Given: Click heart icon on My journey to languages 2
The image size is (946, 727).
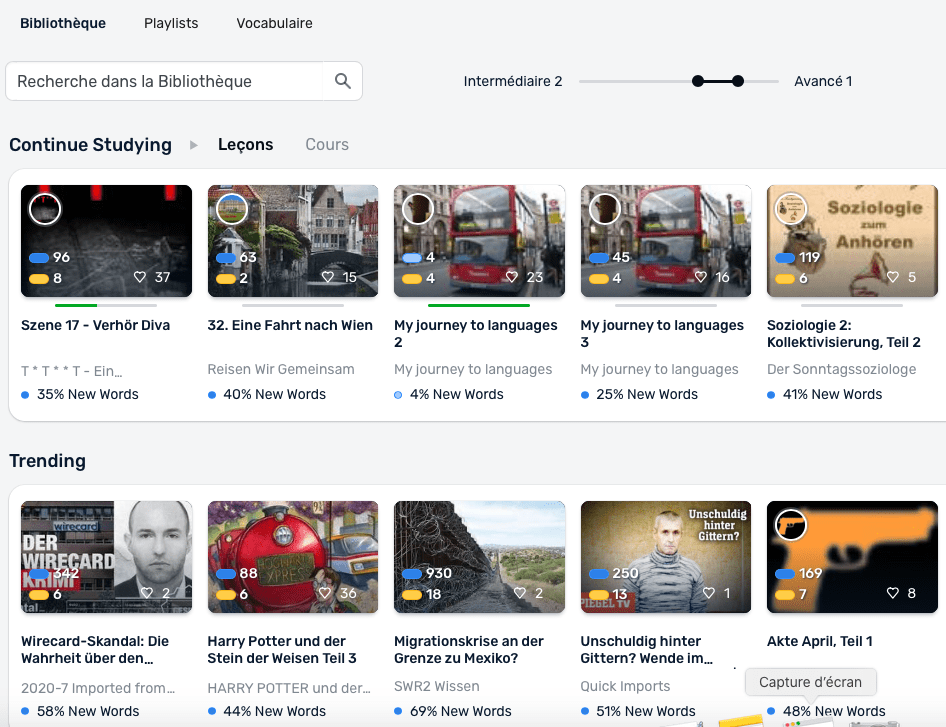Looking at the screenshot, I should tap(513, 278).
